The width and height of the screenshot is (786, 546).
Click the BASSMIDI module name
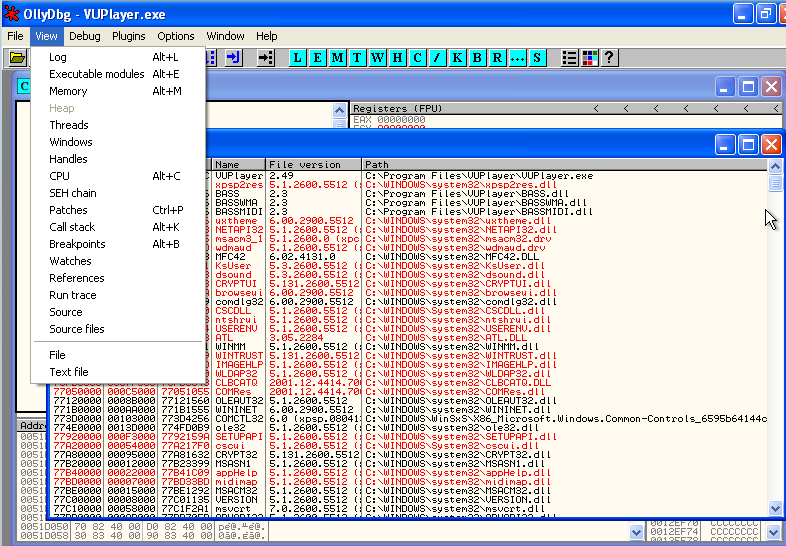tap(239, 212)
